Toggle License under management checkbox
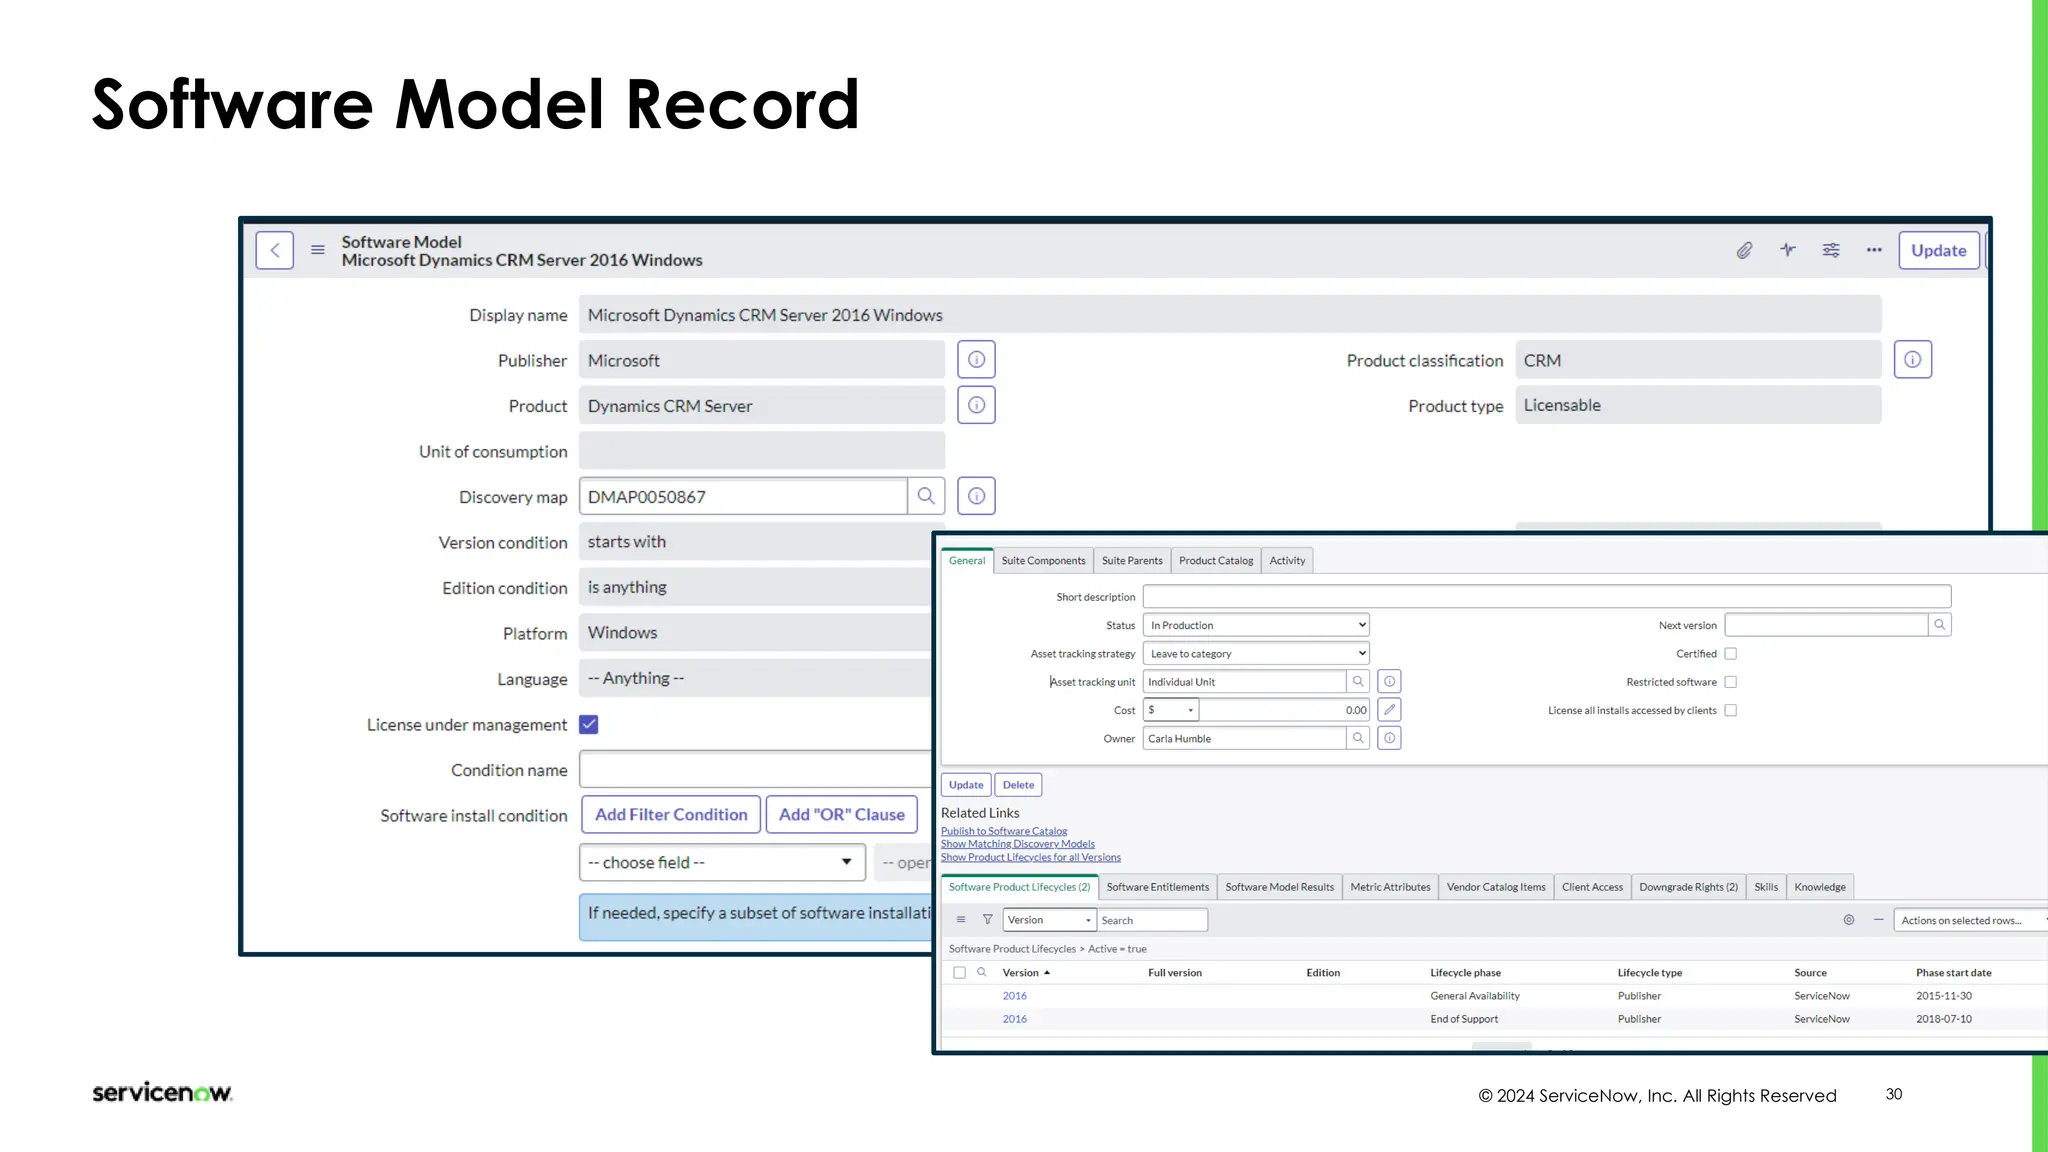The width and height of the screenshot is (2048, 1152). pos(589,725)
